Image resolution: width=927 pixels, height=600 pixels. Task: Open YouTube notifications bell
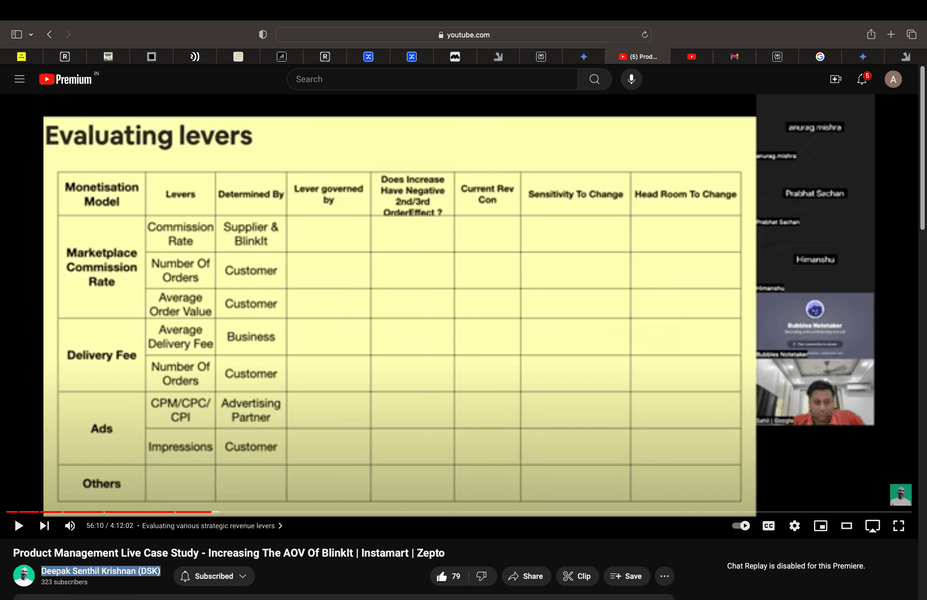click(x=862, y=79)
